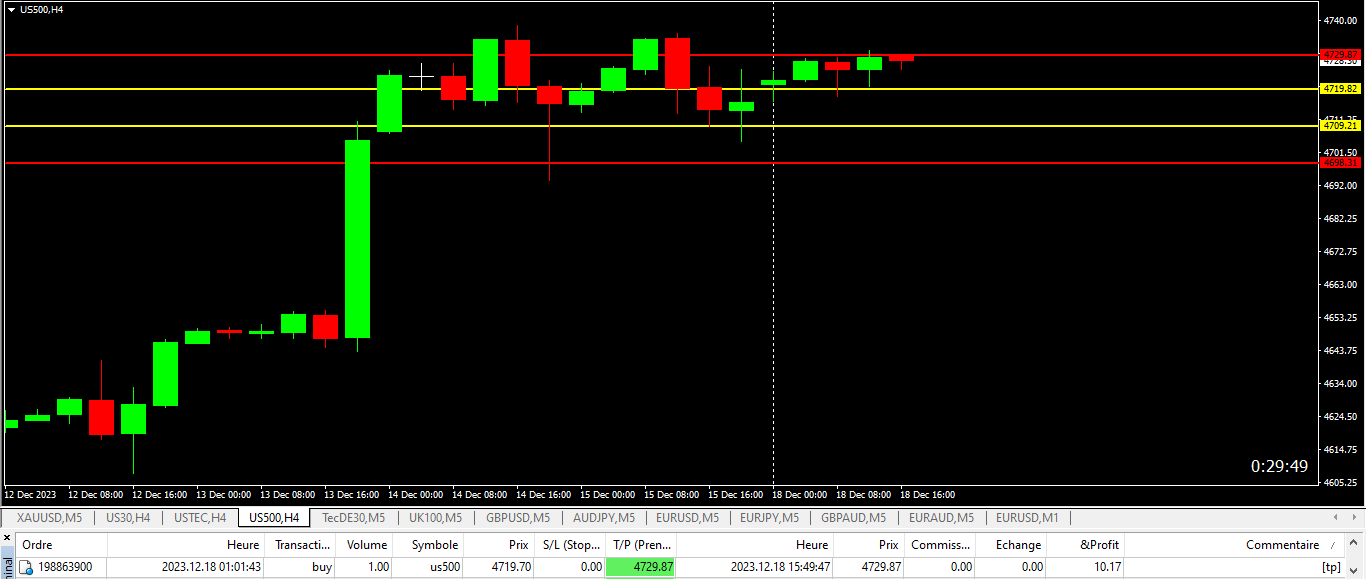Sort orders by the &Profit column
The image size is (1366, 579).
point(1099,545)
